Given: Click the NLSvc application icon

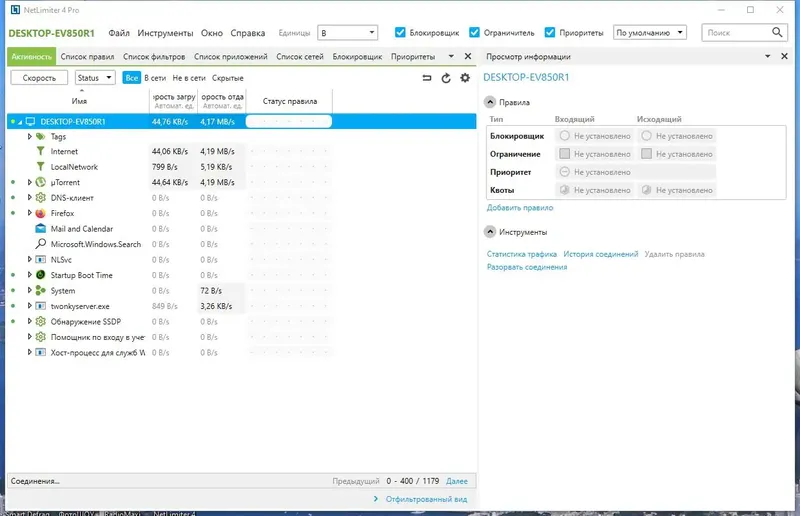Looking at the screenshot, I should tap(40, 259).
